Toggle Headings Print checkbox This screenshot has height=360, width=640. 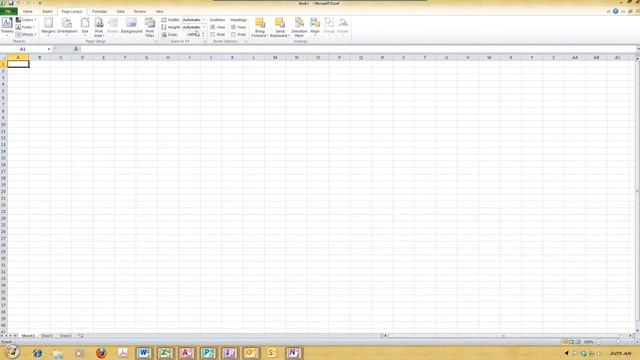233,34
